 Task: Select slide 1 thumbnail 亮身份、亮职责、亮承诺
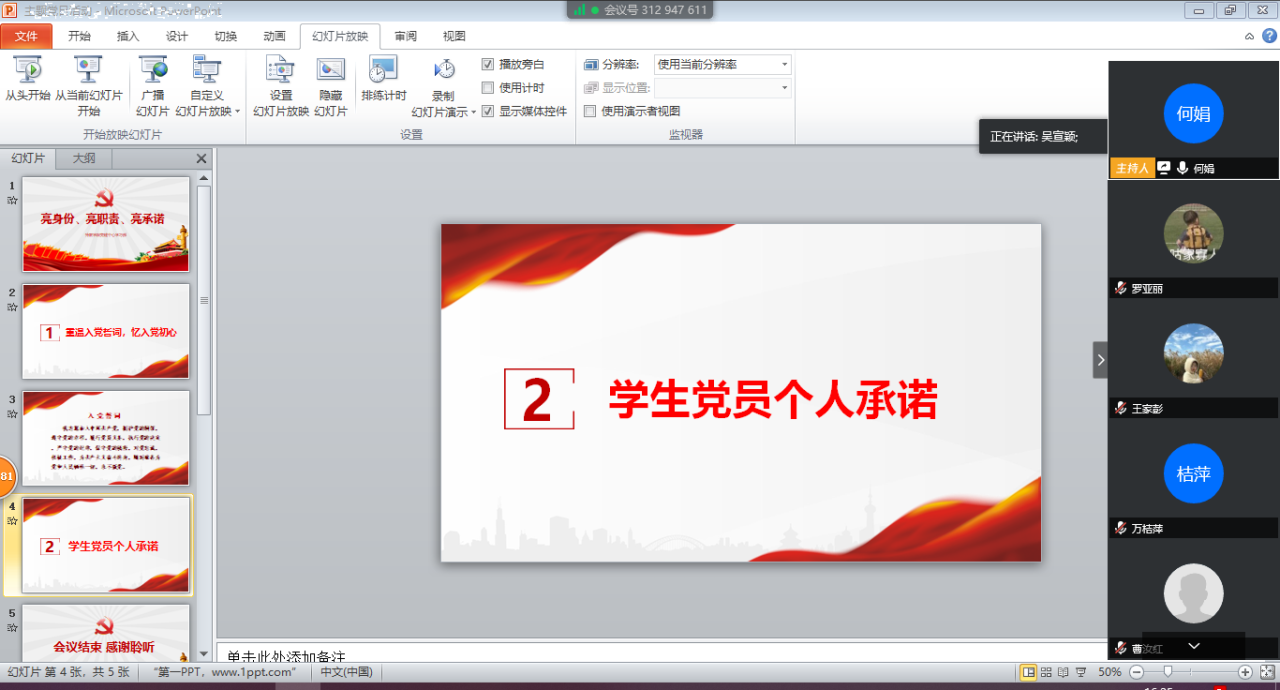[106, 223]
